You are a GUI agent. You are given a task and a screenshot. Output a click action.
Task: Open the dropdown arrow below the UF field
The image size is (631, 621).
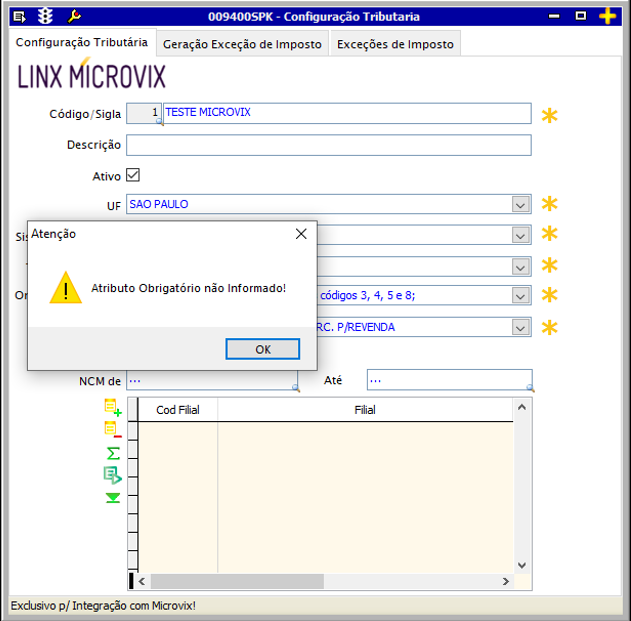click(520, 235)
